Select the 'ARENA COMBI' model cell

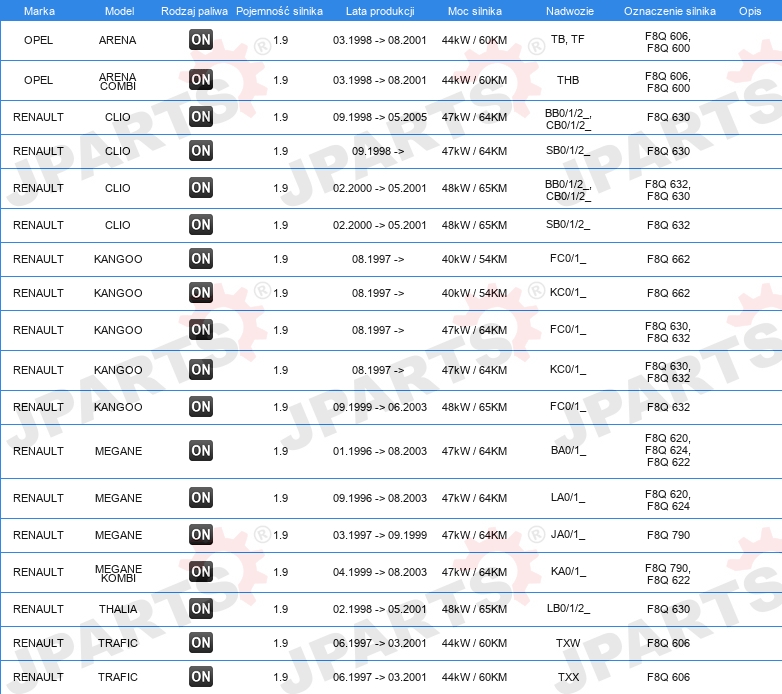tap(118, 81)
